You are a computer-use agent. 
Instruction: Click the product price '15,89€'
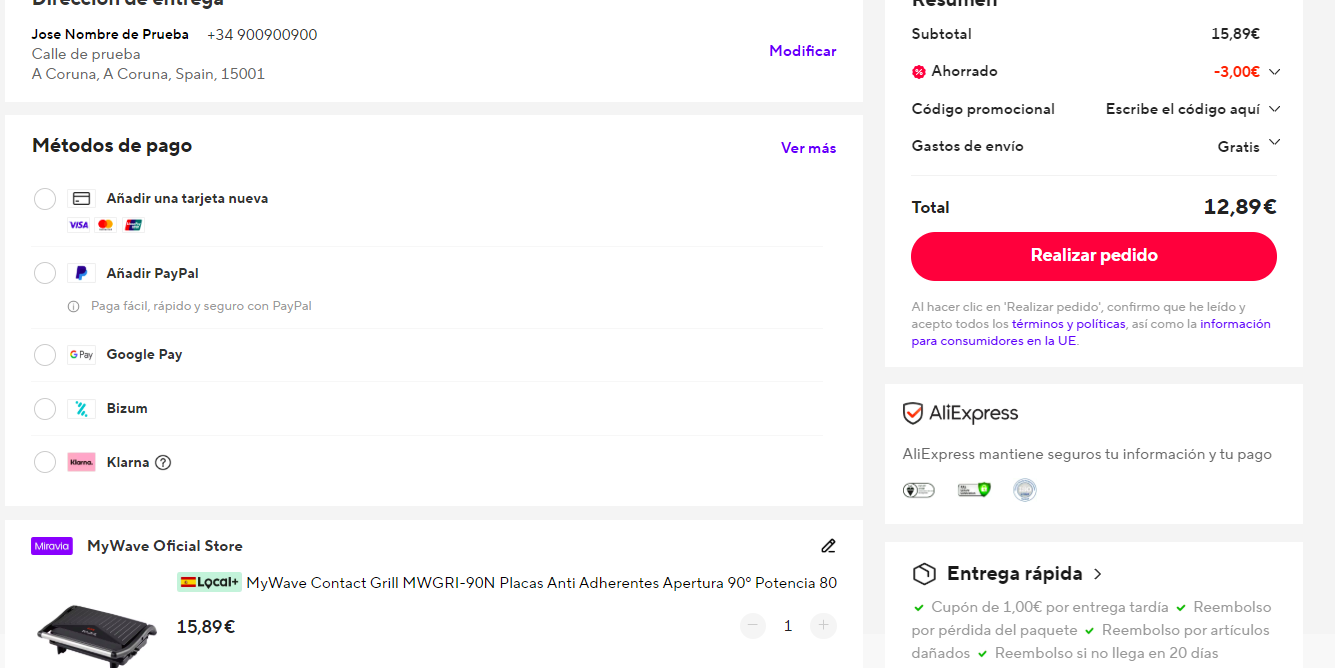(x=206, y=627)
